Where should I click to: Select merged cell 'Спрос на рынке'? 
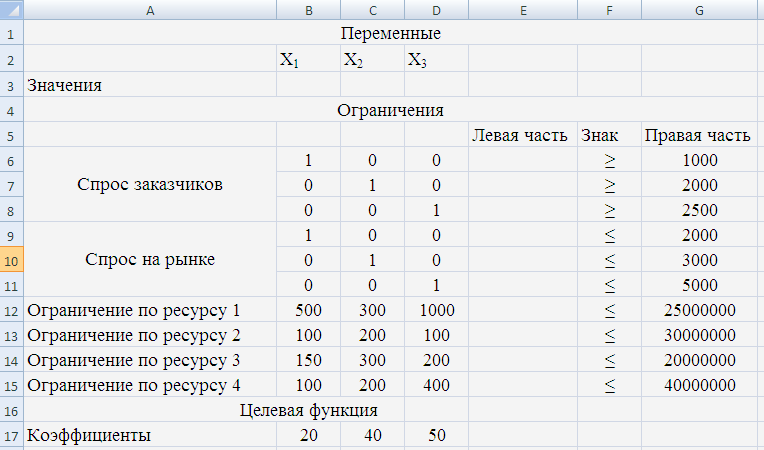[x=150, y=260]
